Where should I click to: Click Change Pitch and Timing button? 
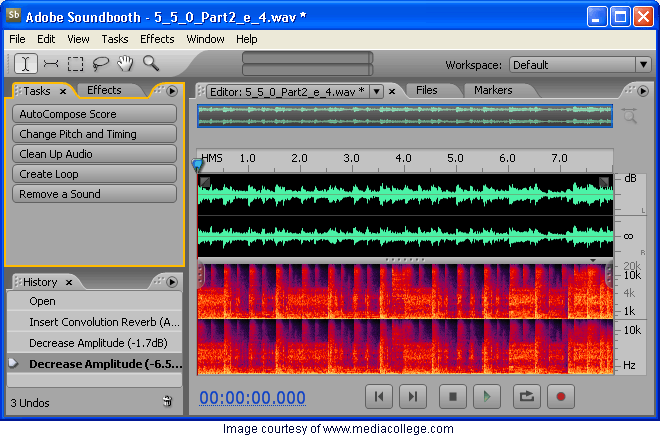tap(95, 134)
